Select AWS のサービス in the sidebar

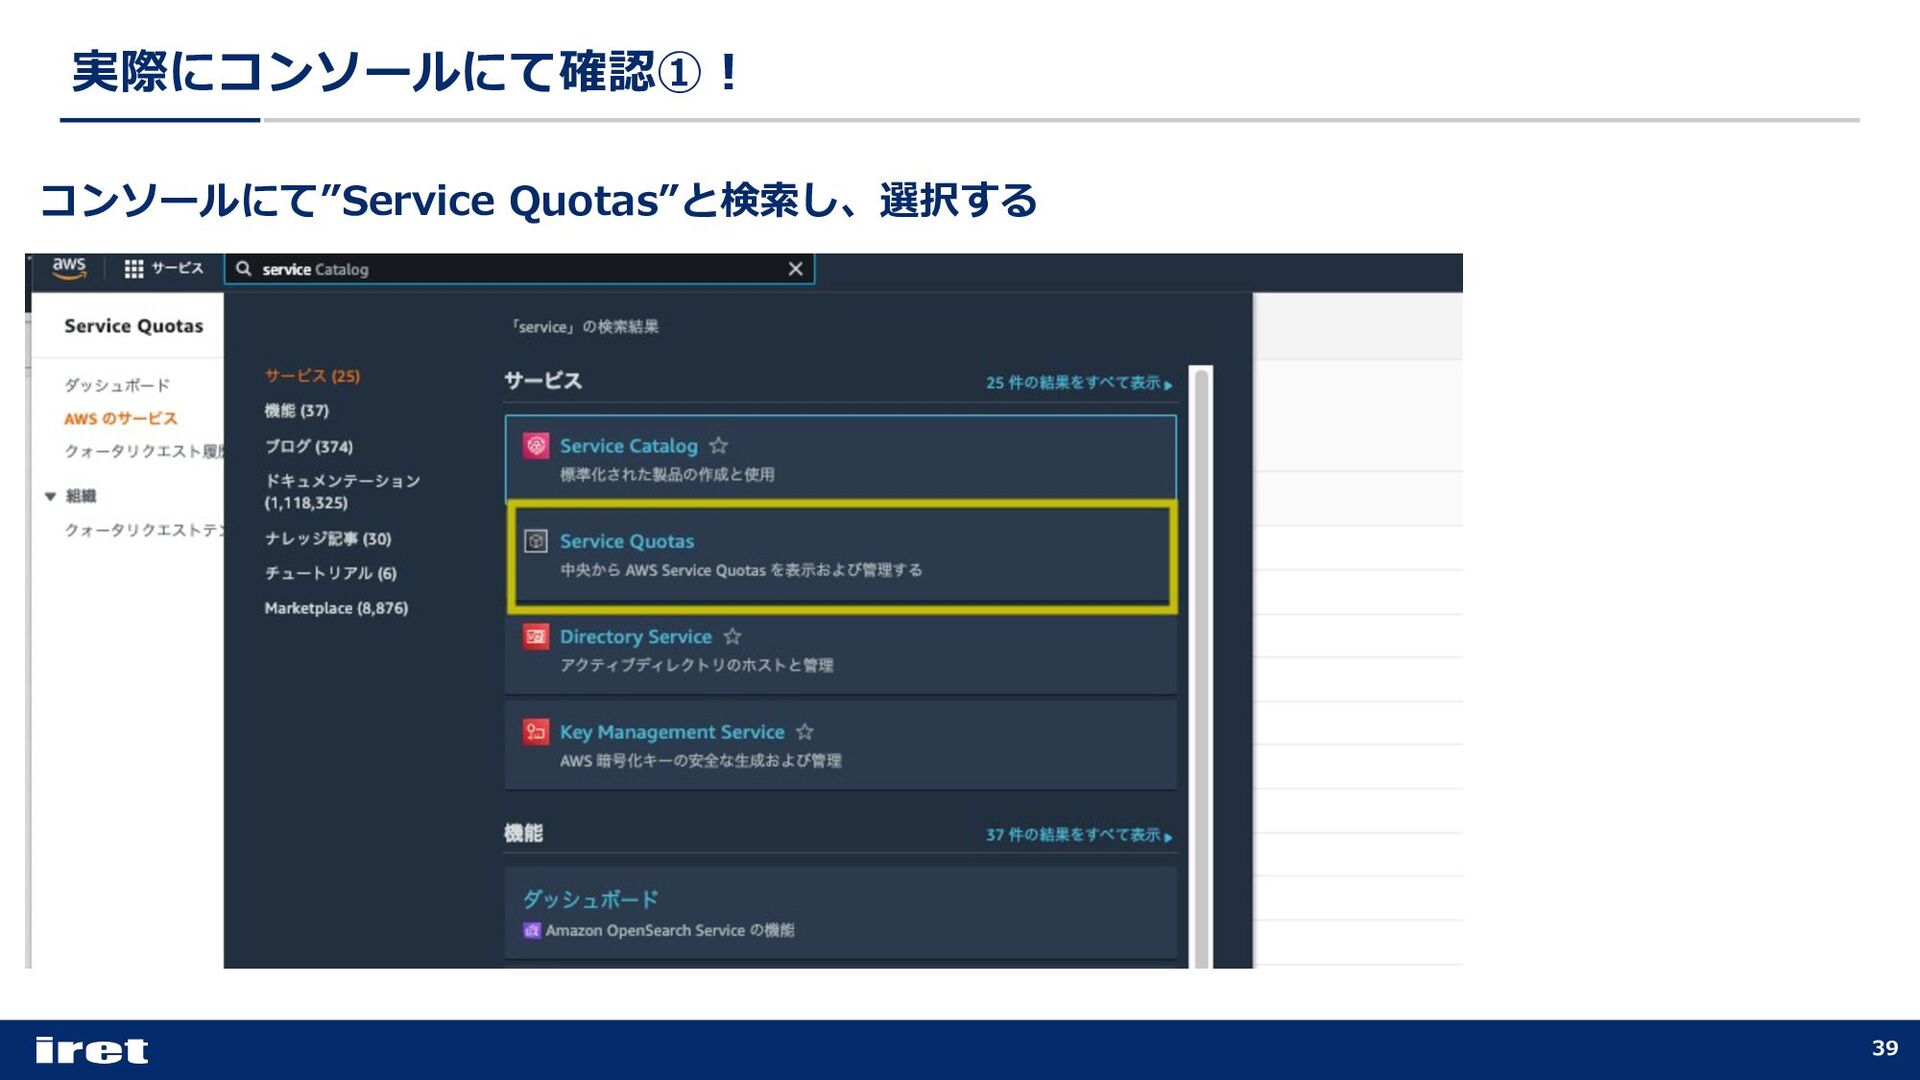[x=121, y=418]
